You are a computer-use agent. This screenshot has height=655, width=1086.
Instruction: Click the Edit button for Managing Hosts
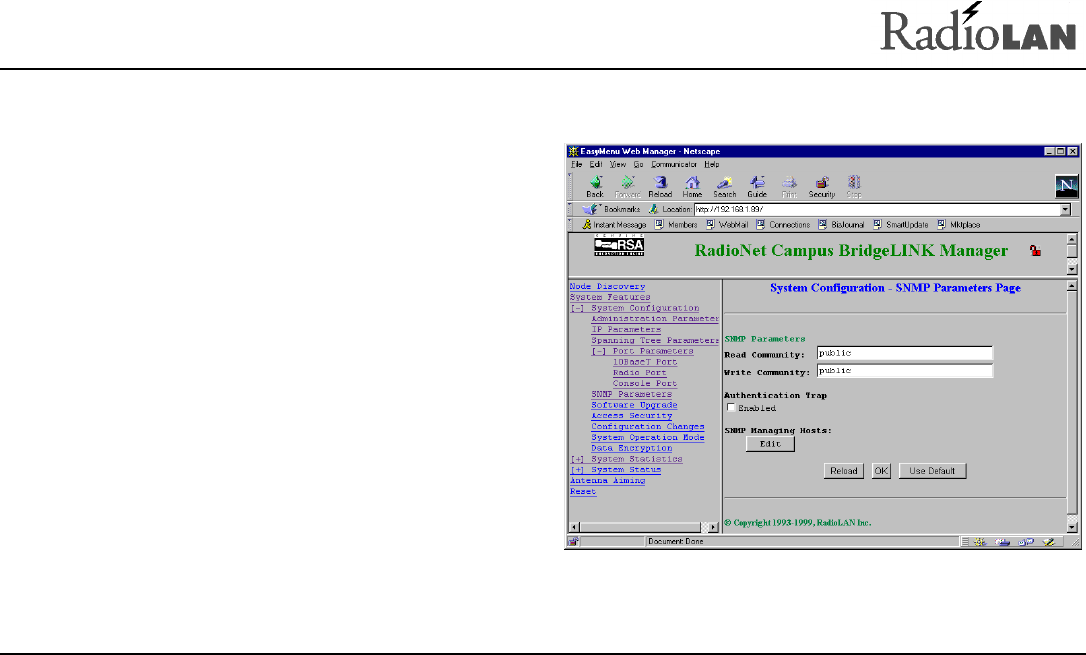[770, 444]
